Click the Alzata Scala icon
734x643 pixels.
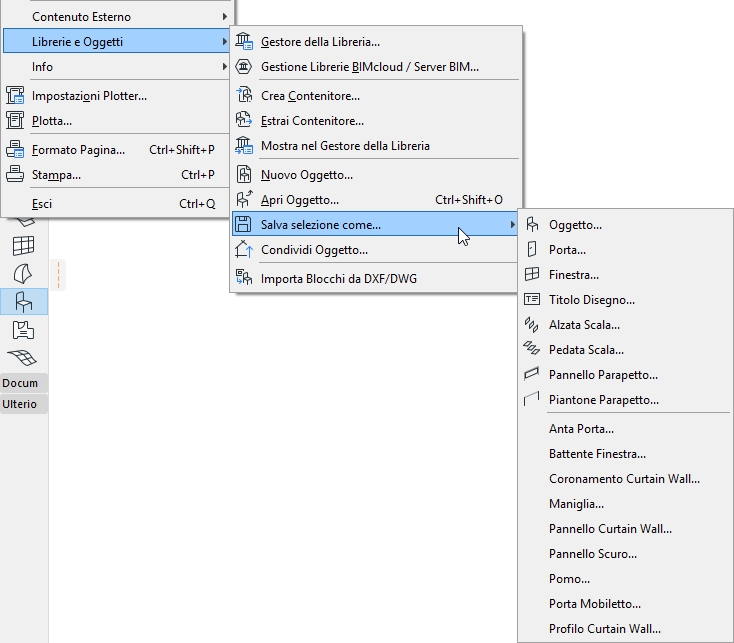click(x=532, y=324)
